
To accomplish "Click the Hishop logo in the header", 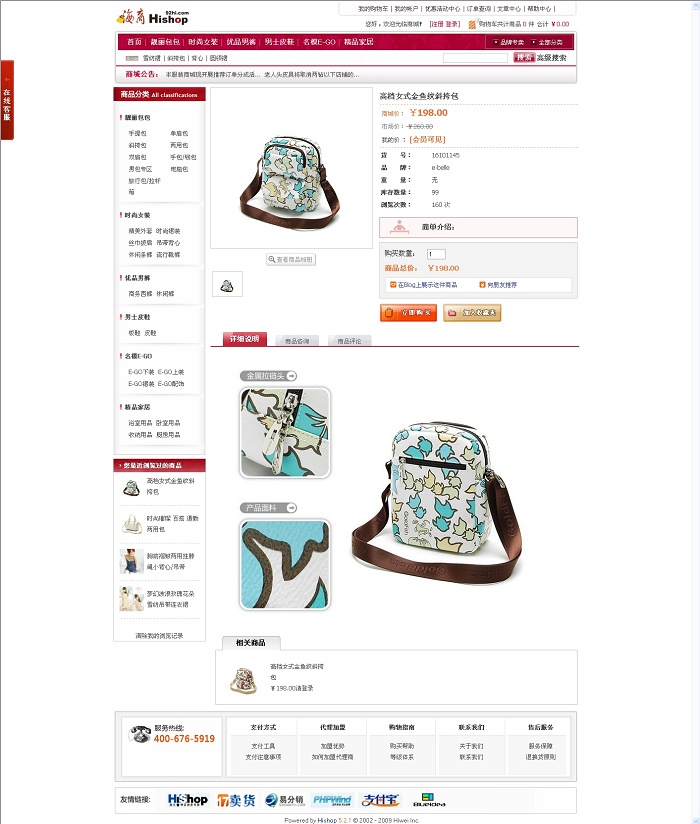I will pos(152,17).
